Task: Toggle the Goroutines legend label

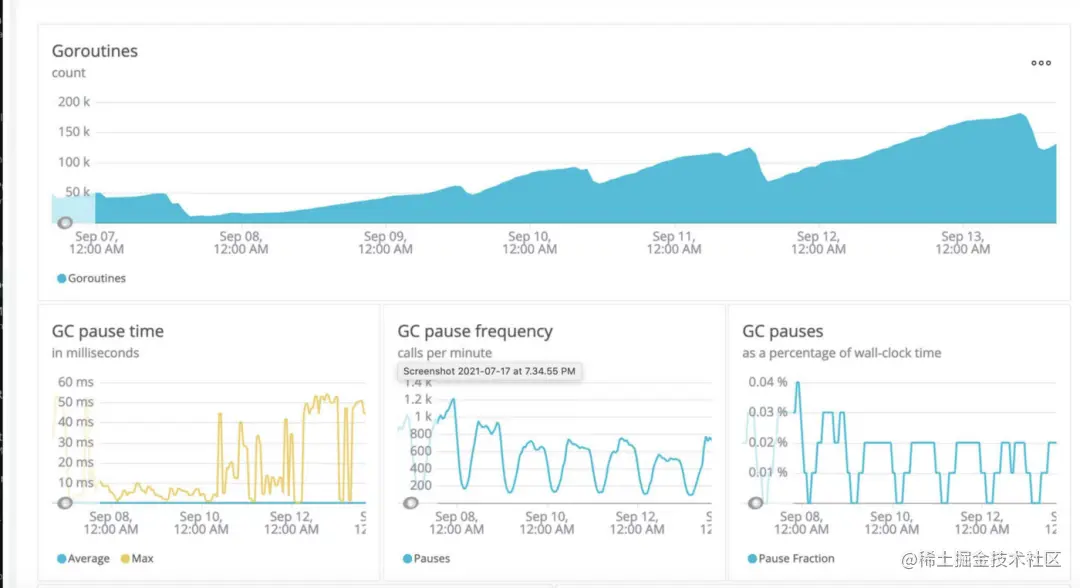Action: coord(97,279)
